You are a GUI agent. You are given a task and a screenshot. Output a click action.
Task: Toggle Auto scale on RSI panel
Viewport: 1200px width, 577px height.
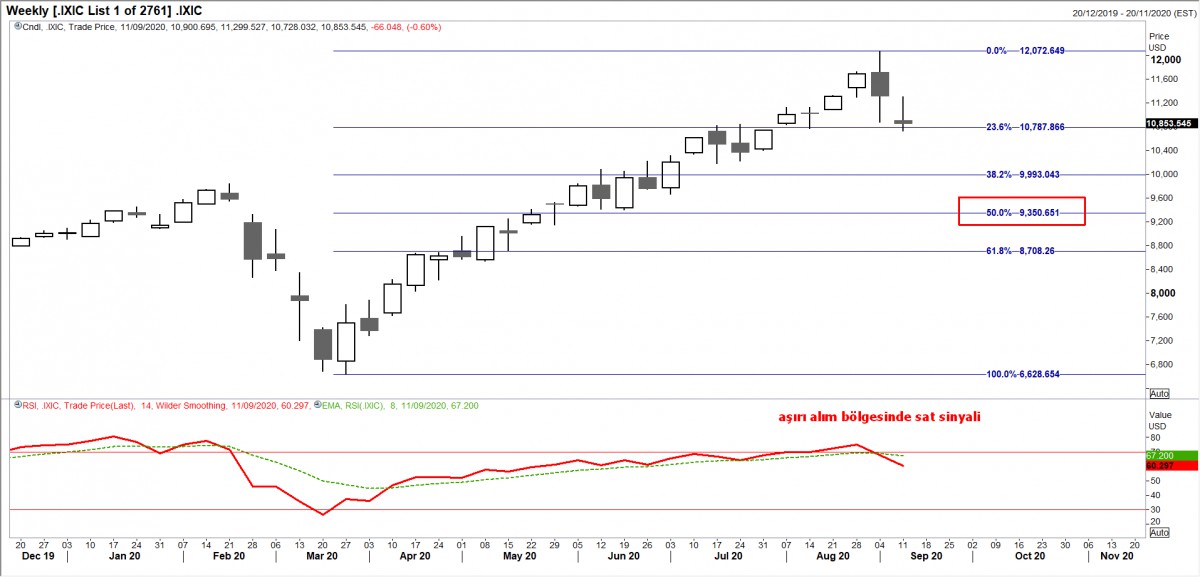click(1159, 533)
